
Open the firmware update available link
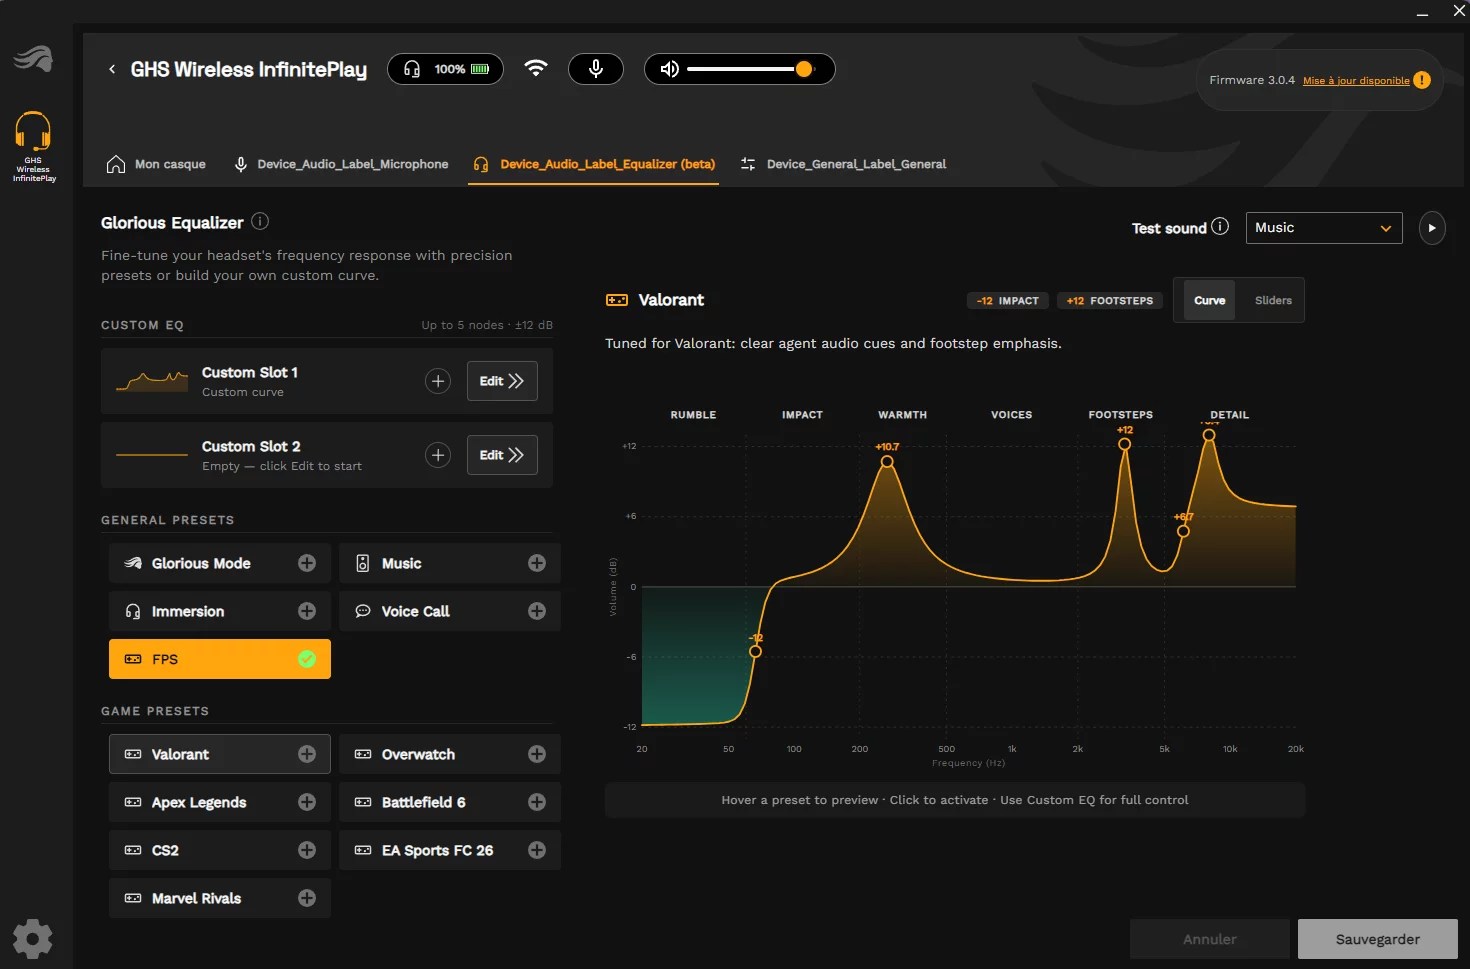(1356, 81)
